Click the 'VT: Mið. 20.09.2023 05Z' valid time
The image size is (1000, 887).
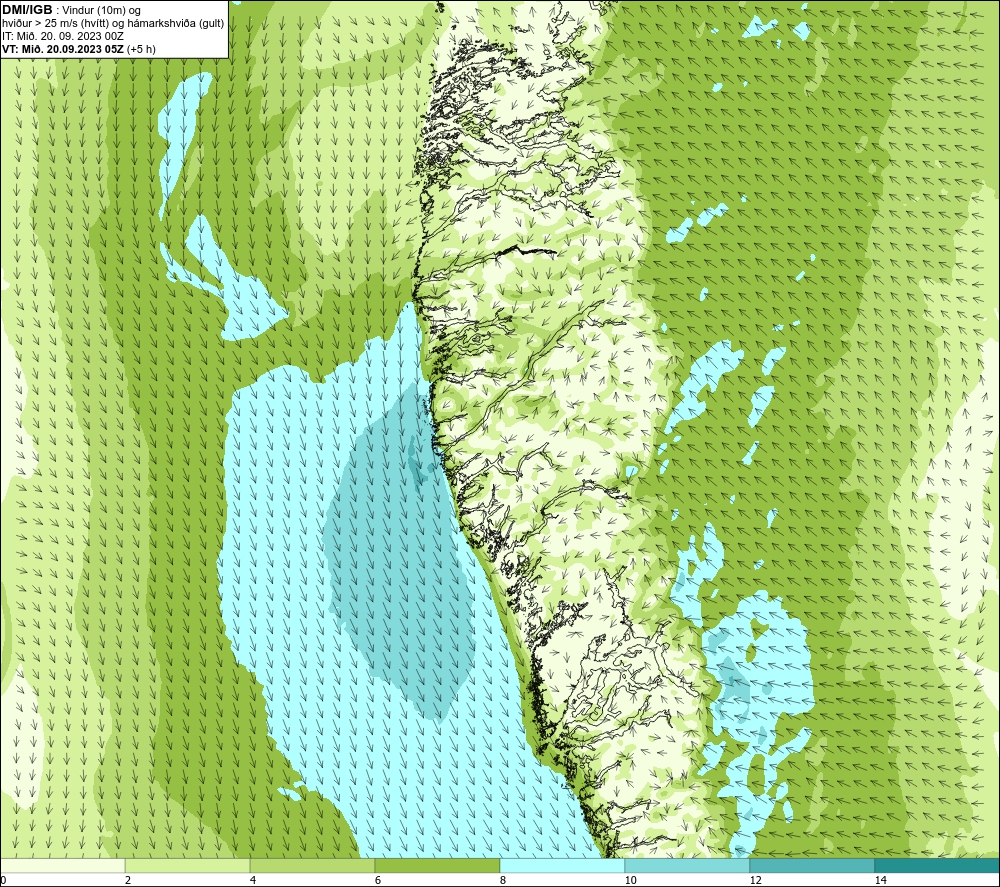[63, 49]
